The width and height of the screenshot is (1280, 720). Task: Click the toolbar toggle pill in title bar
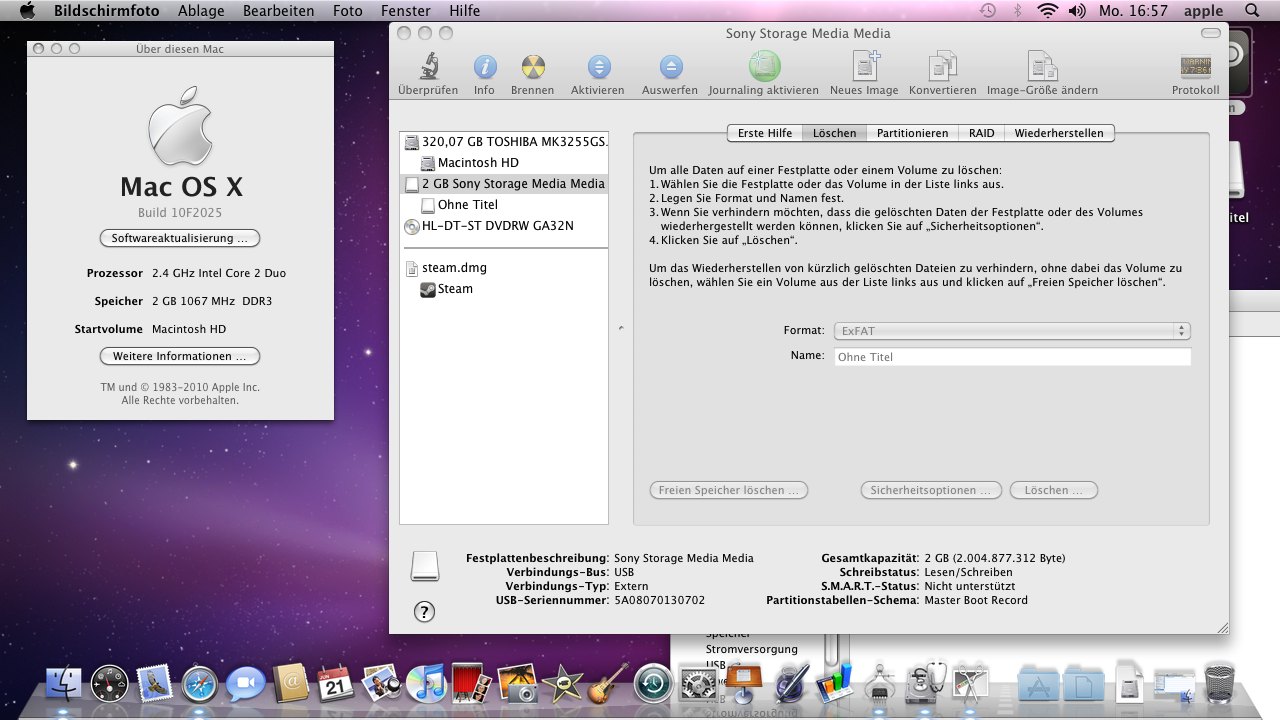[1211, 33]
